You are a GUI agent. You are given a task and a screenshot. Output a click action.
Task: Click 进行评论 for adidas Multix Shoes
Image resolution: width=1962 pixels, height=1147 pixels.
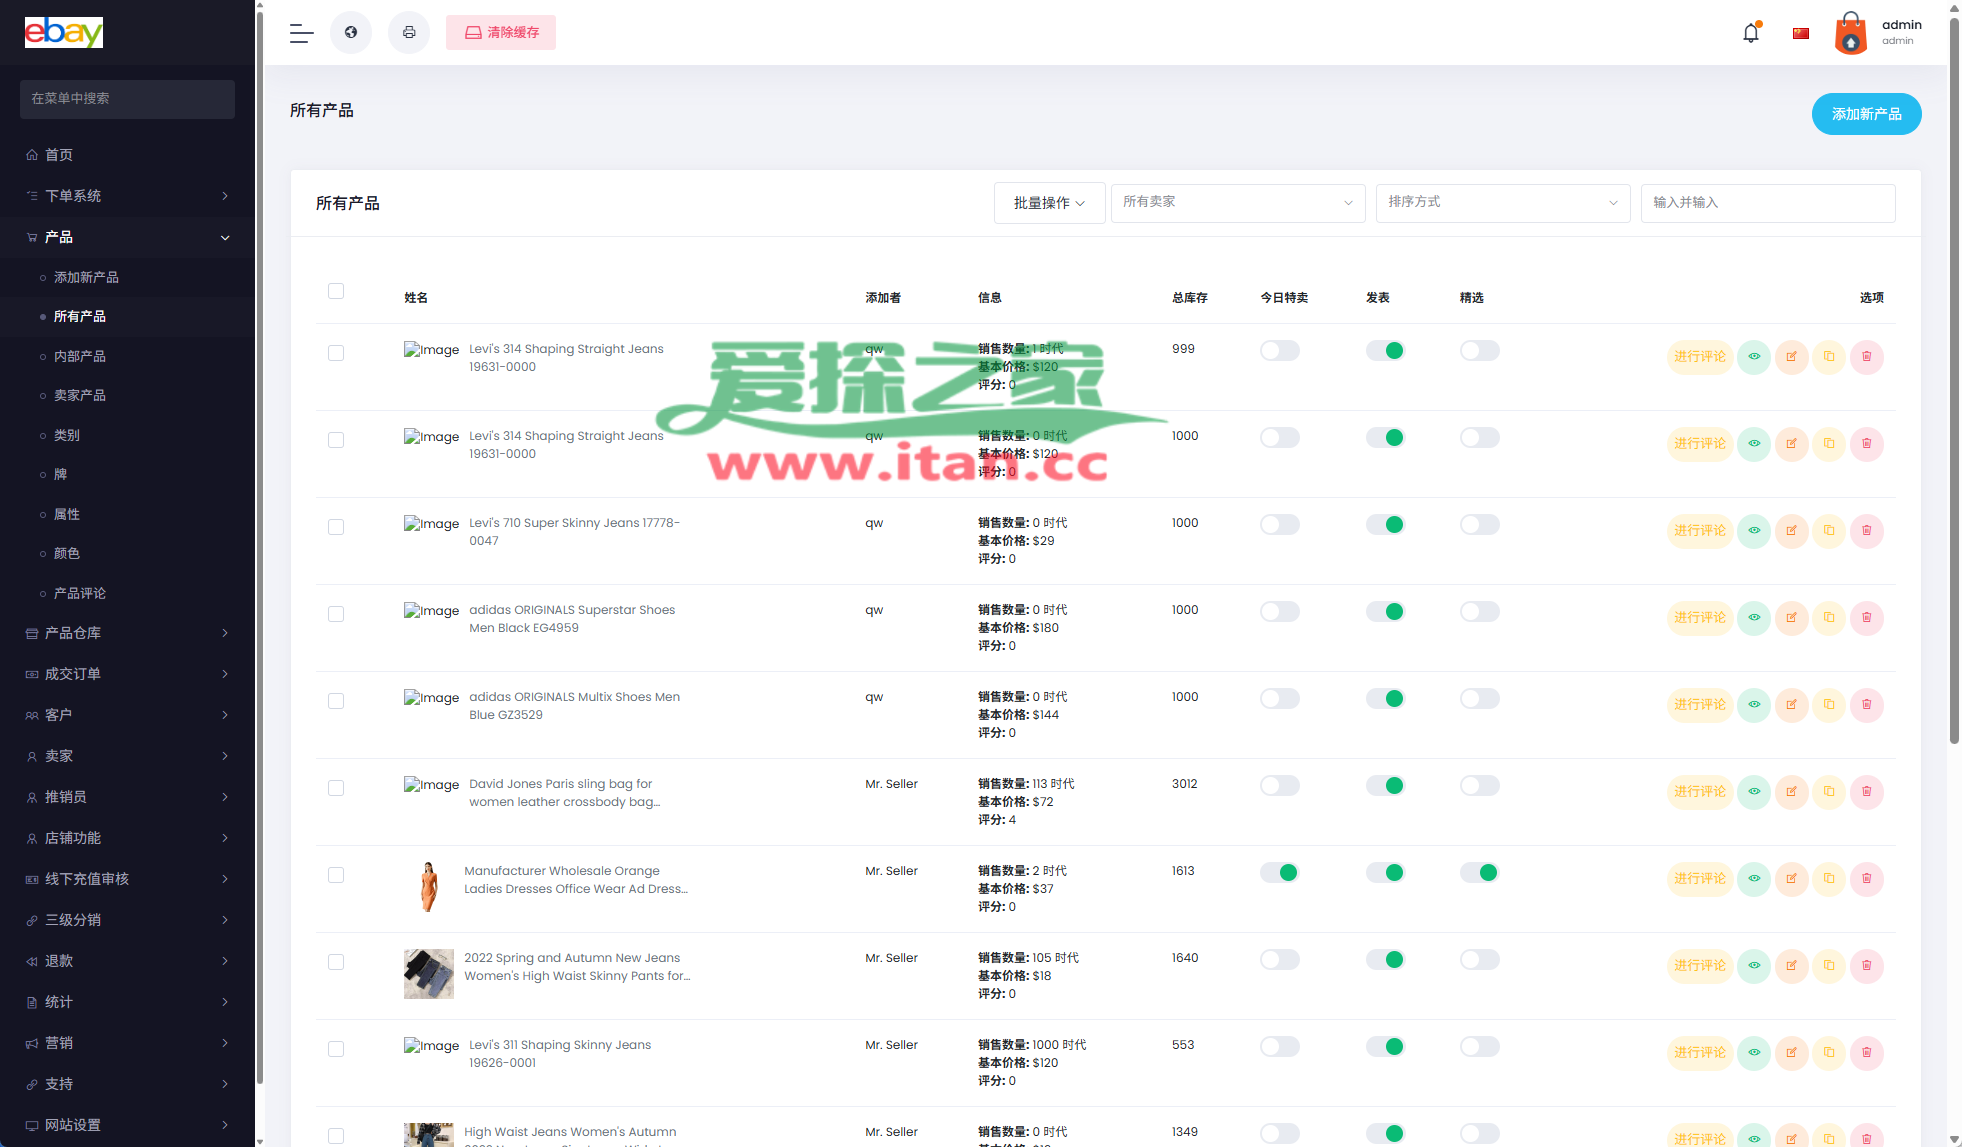point(1700,705)
